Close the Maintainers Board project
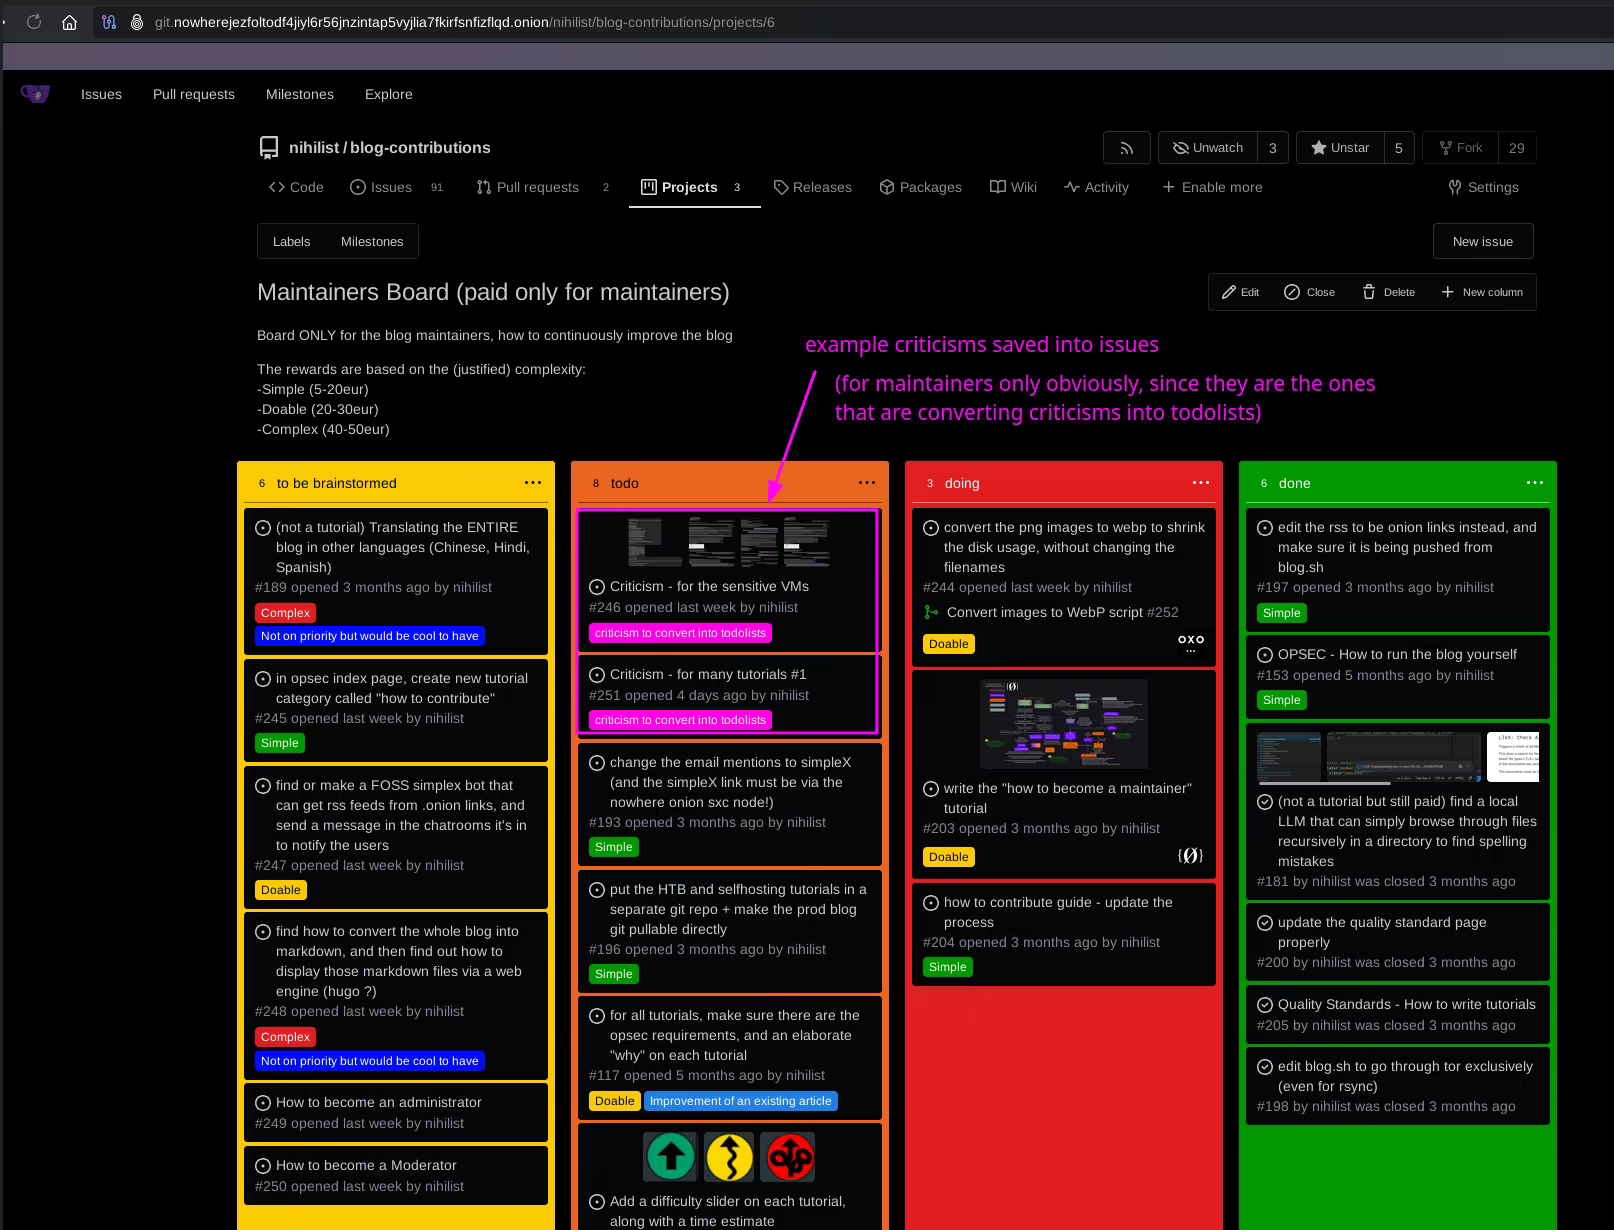Image resolution: width=1614 pixels, height=1230 pixels. 1309,292
